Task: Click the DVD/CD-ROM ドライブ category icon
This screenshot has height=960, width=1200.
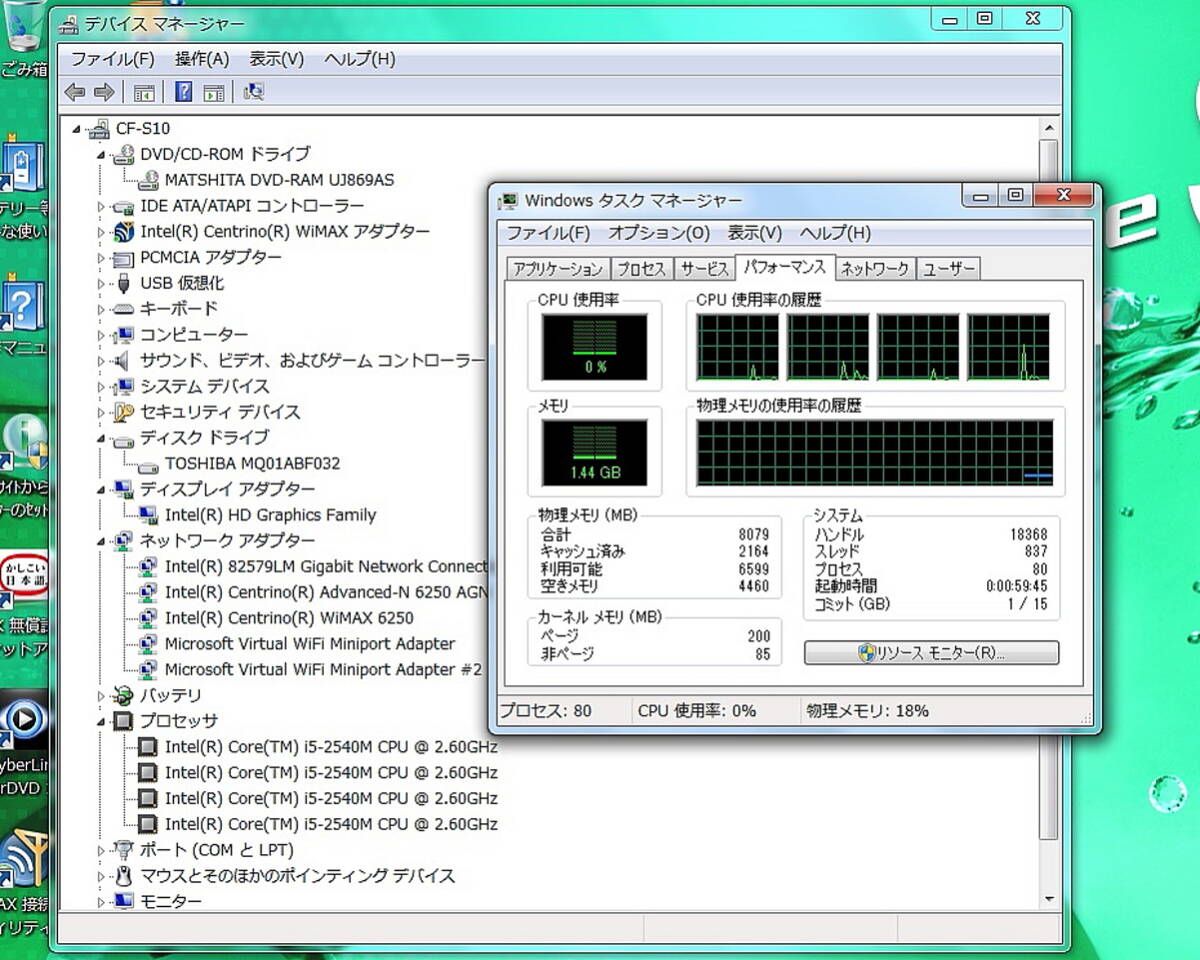Action: (x=124, y=154)
